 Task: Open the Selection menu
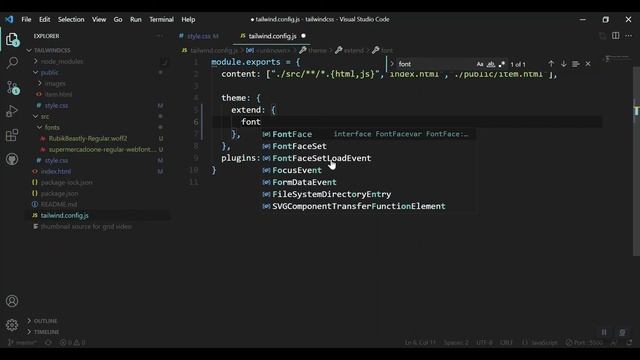coord(71,19)
